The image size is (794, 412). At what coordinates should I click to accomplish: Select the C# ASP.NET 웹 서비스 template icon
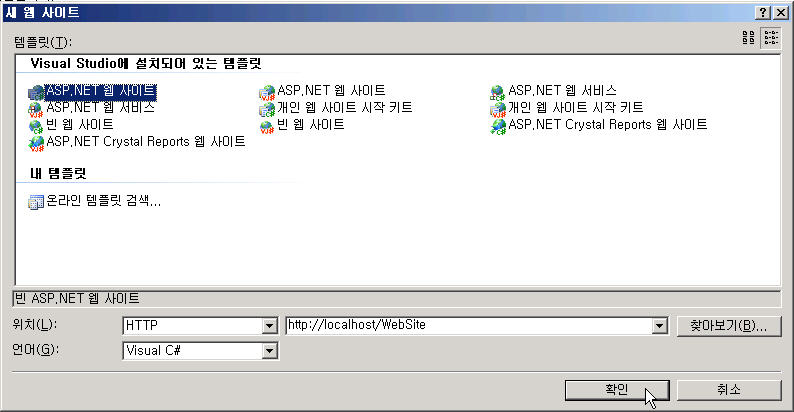pyautogui.click(x=498, y=92)
